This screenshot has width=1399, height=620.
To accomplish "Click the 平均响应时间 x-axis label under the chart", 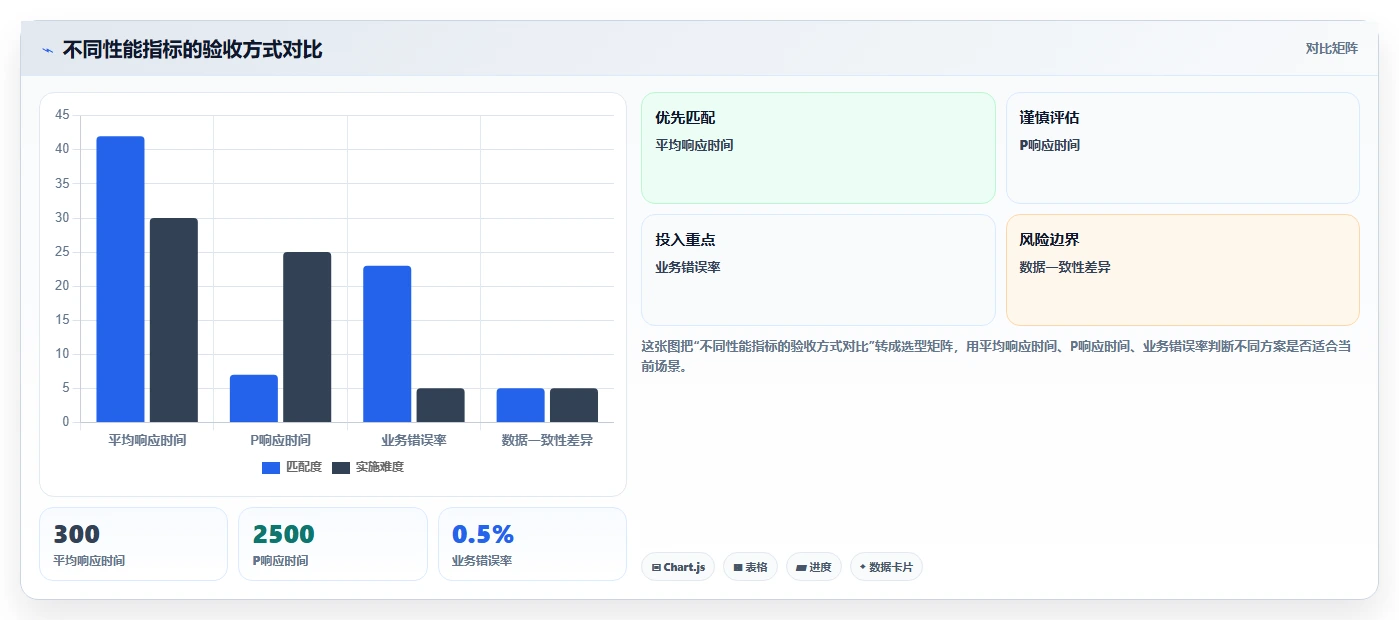I will tap(147, 440).
